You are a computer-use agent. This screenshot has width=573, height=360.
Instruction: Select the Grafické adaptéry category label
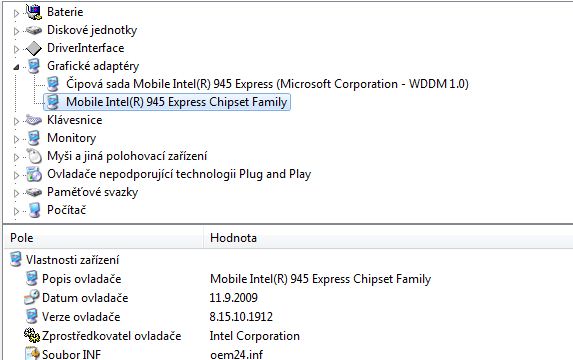click(x=93, y=66)
